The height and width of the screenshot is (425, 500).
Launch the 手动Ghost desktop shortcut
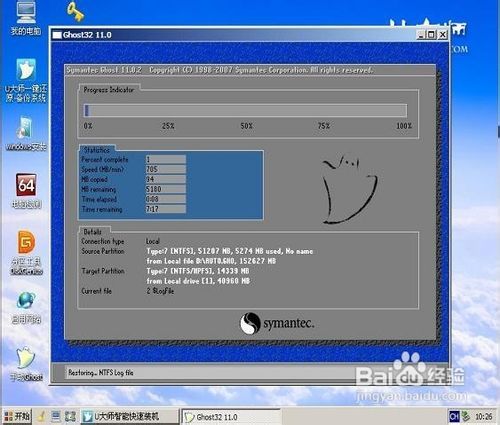tap(26, 364)
